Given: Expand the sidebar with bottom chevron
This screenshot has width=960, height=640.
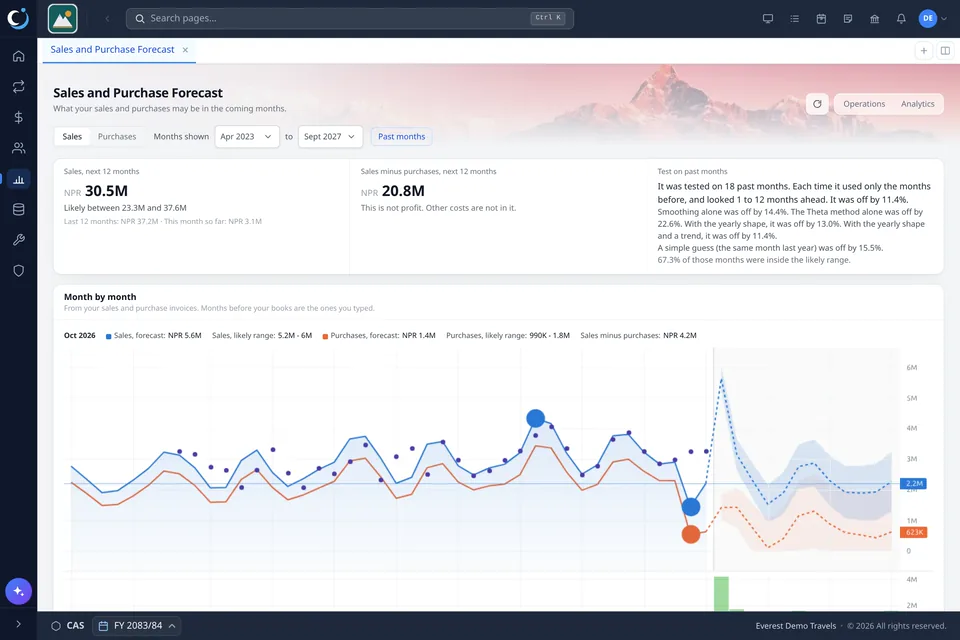Looking at the screenshot, I should [18, 624].
